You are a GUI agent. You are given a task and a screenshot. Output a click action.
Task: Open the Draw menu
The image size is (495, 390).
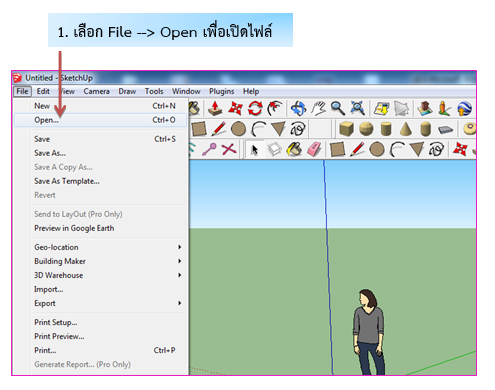coord(127,91)
